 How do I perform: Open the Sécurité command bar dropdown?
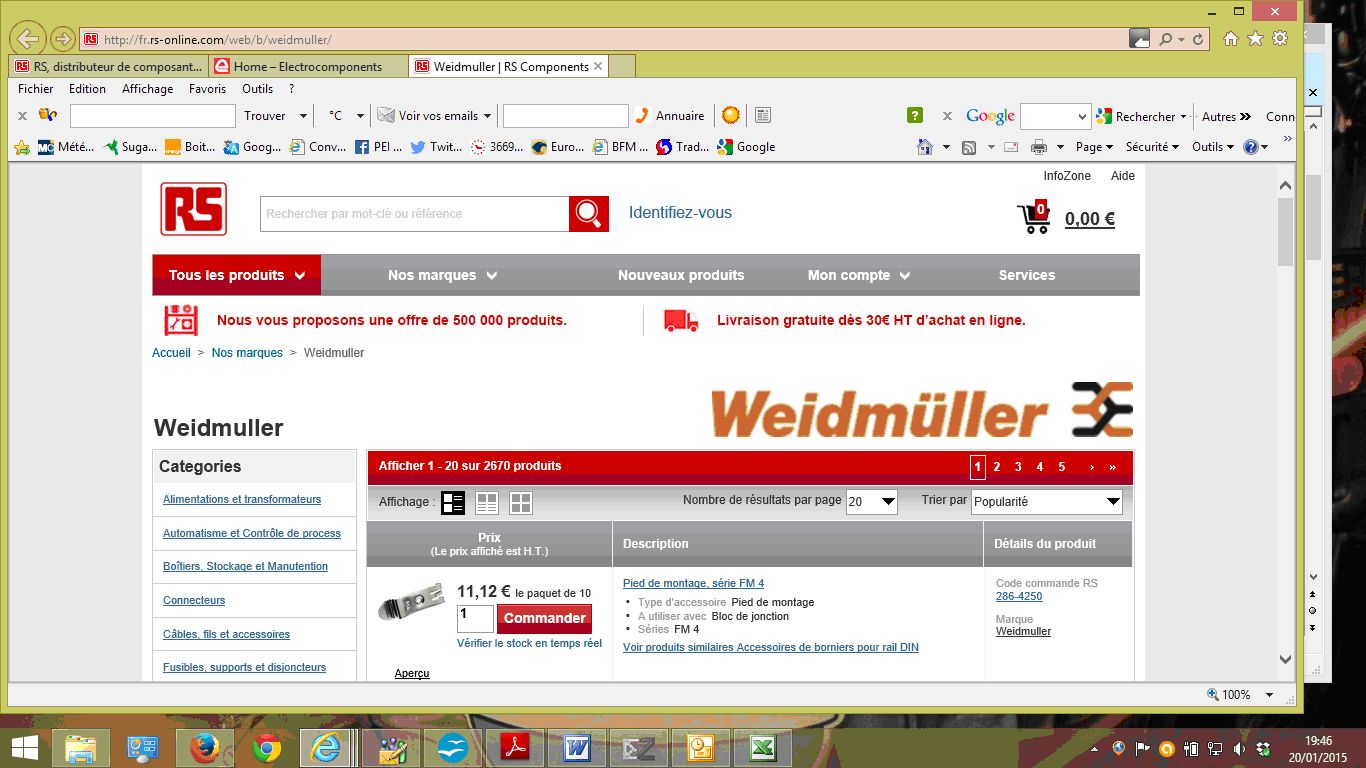click(x=1153, y=147)
